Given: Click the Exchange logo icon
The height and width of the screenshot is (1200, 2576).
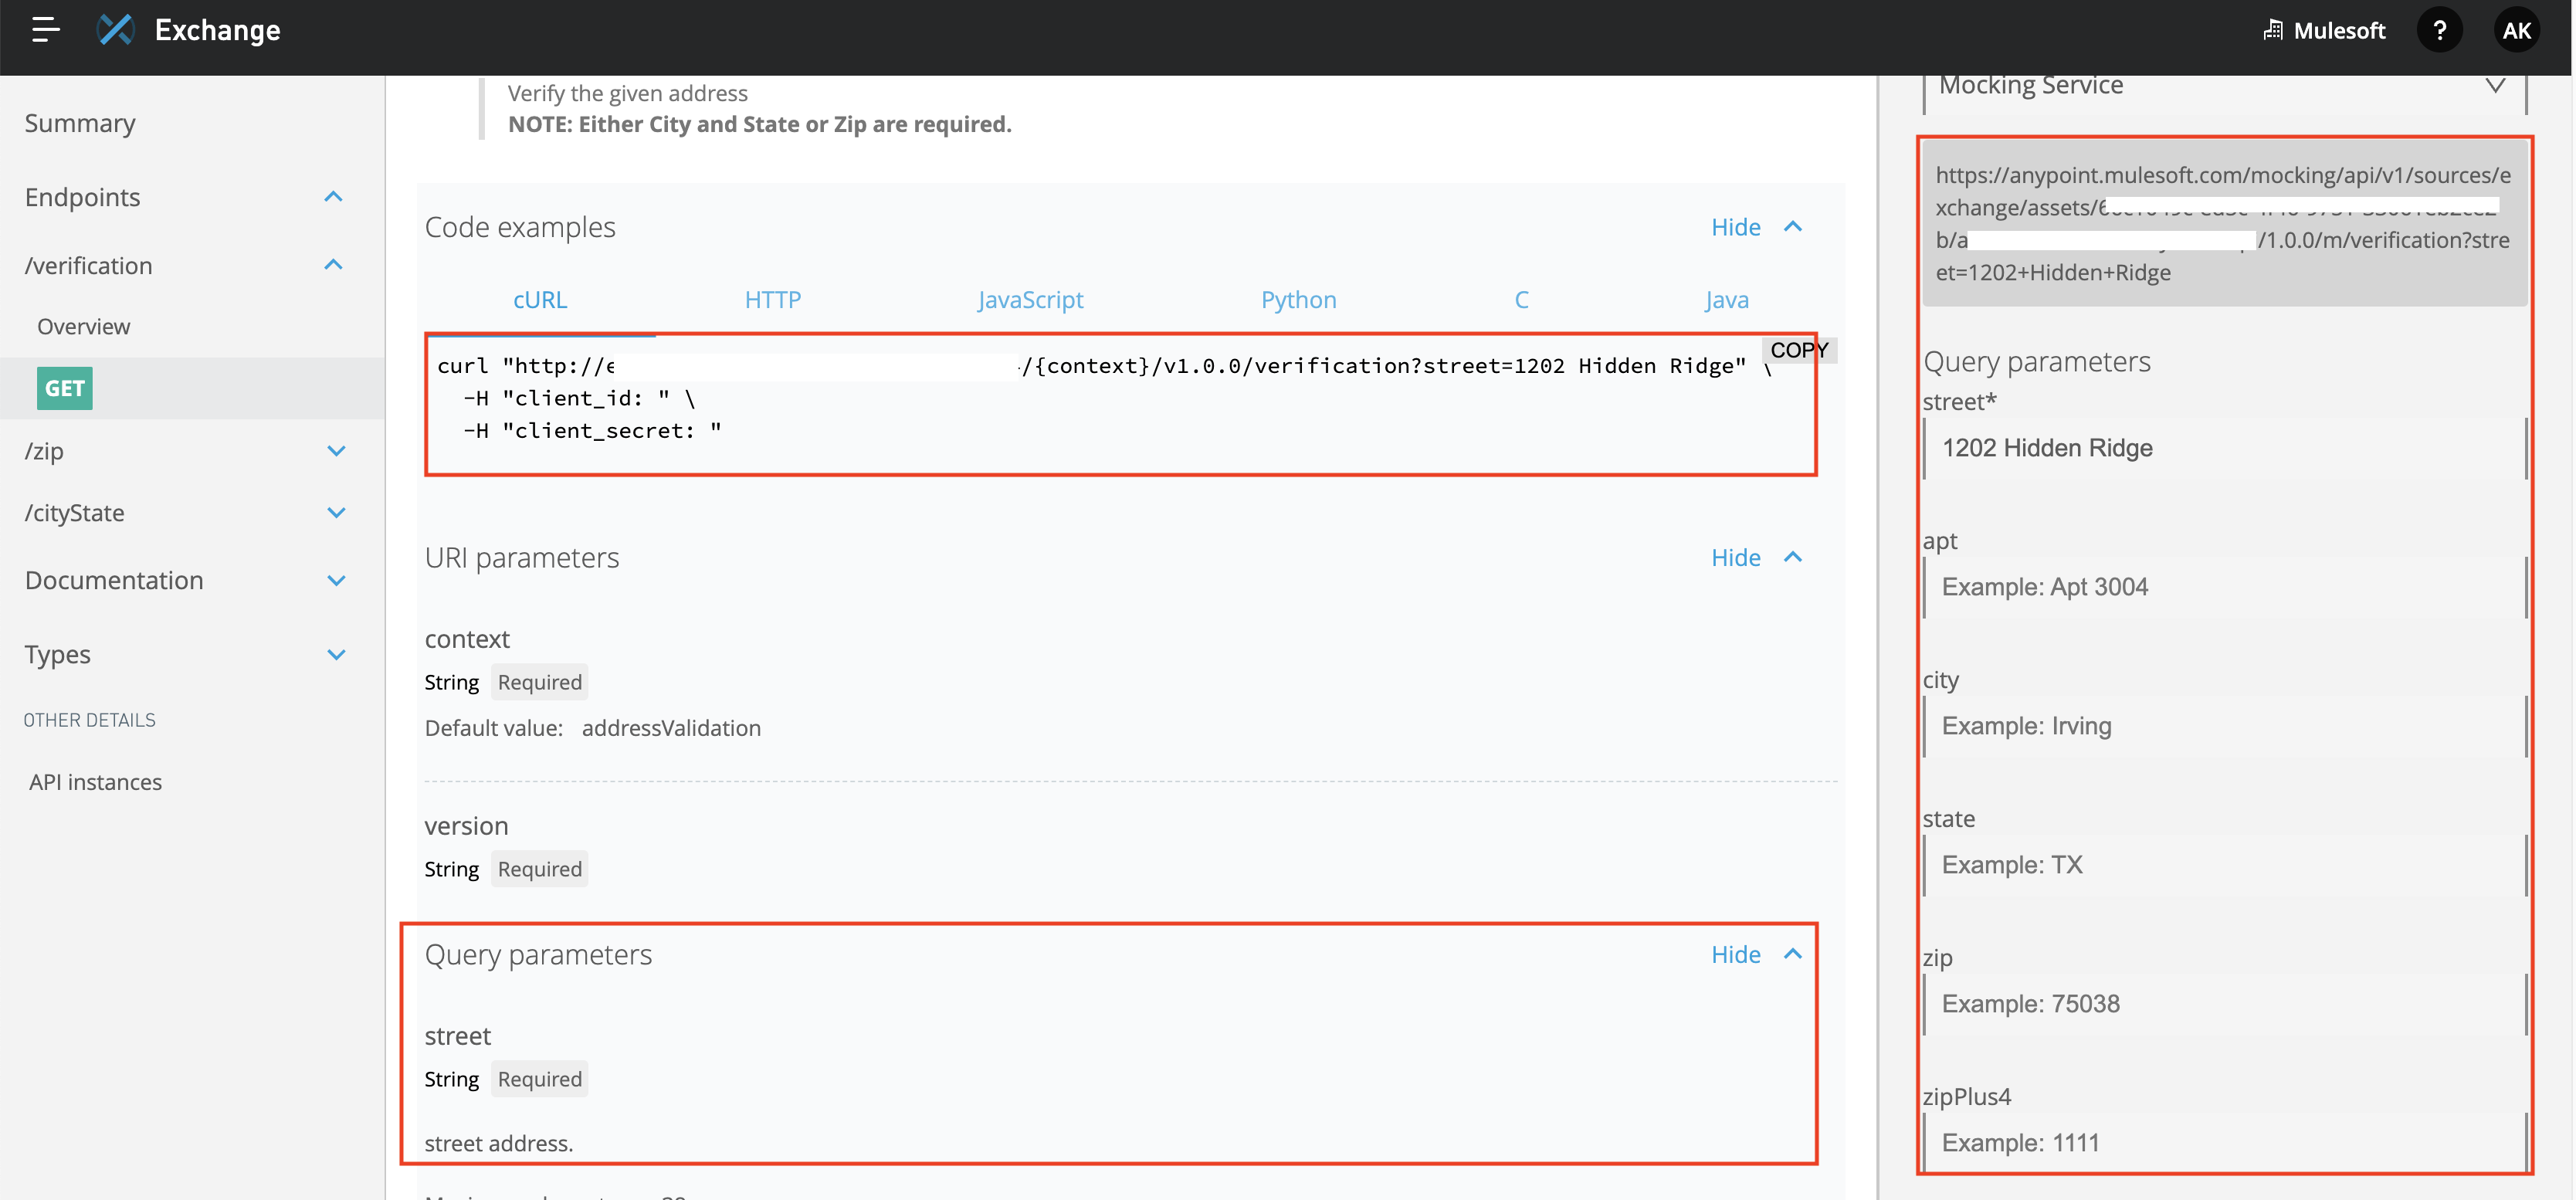Looking at the screenshot, I should tap(115, 30).
